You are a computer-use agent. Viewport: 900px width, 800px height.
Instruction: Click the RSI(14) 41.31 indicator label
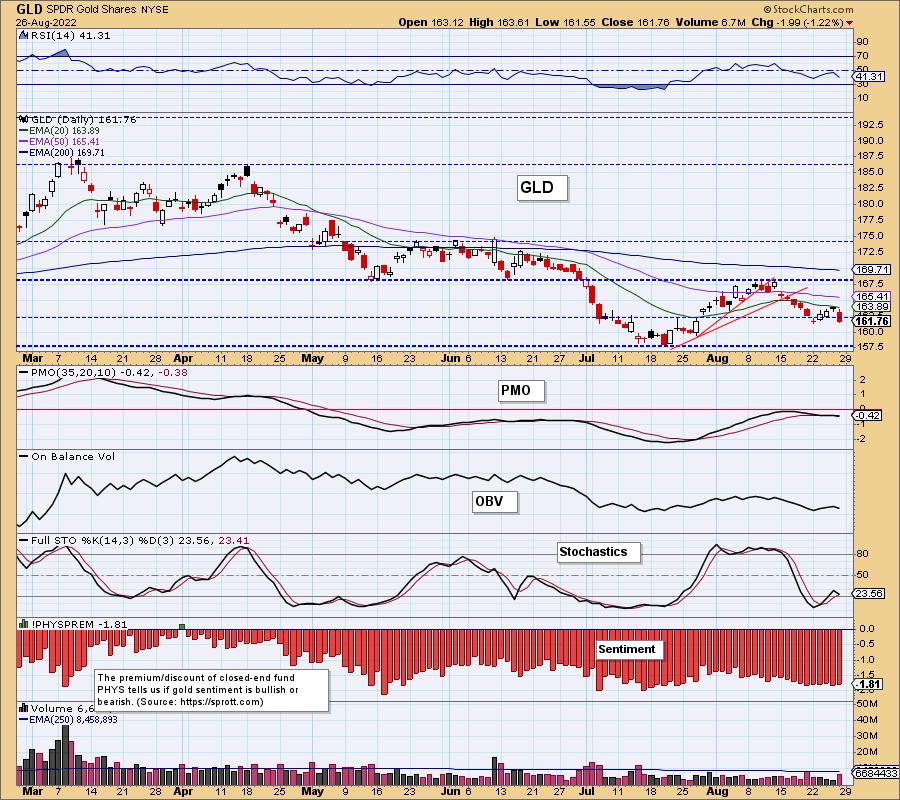pos(70,36)
